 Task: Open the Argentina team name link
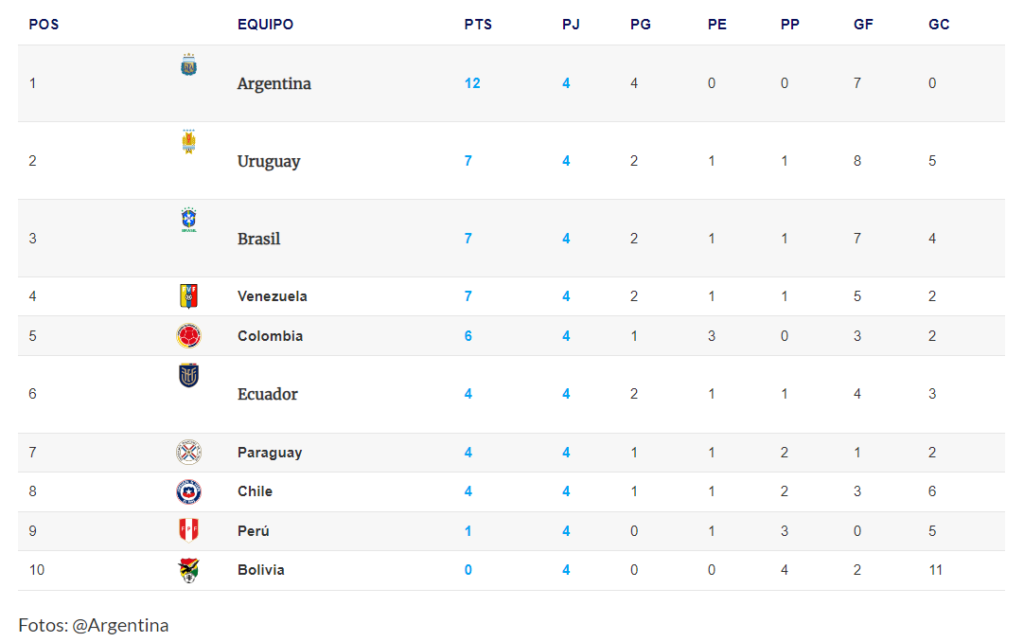click(274, 84)
